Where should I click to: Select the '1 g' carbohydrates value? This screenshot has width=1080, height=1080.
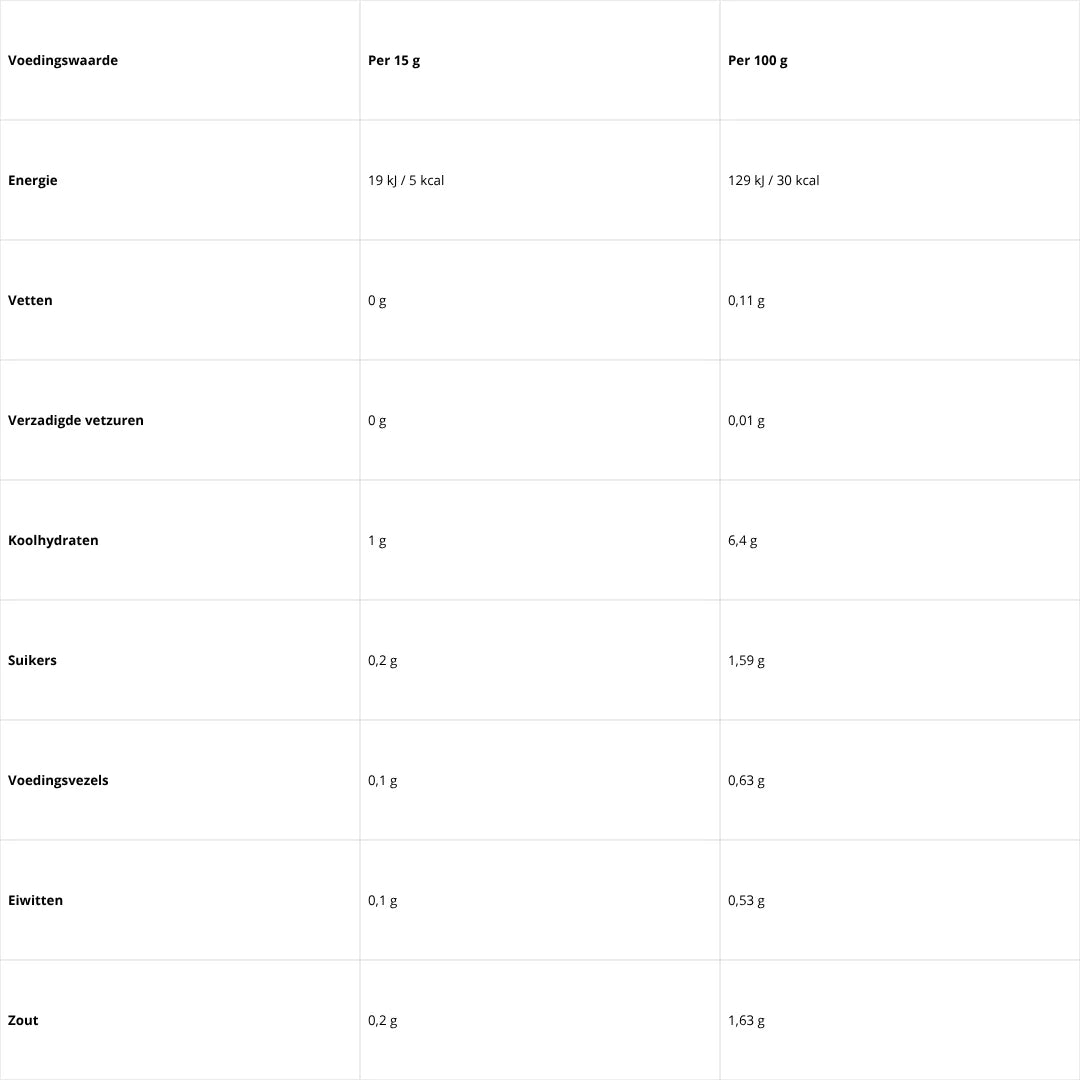[x=377, y=540]
